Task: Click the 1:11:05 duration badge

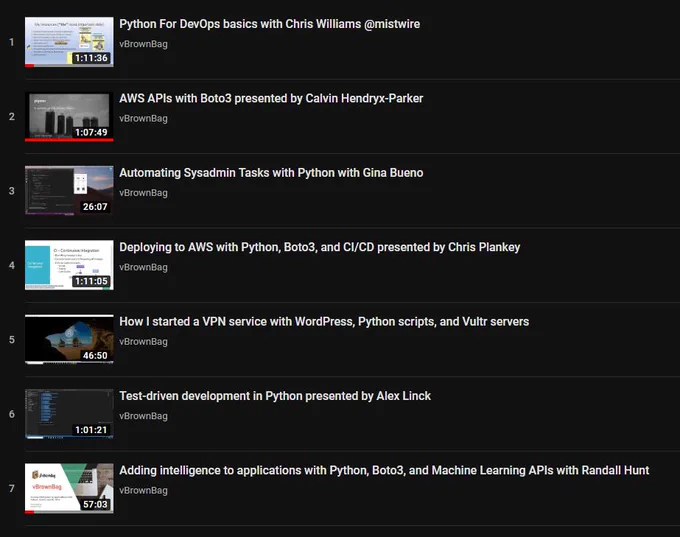Action: coord(91,281)
